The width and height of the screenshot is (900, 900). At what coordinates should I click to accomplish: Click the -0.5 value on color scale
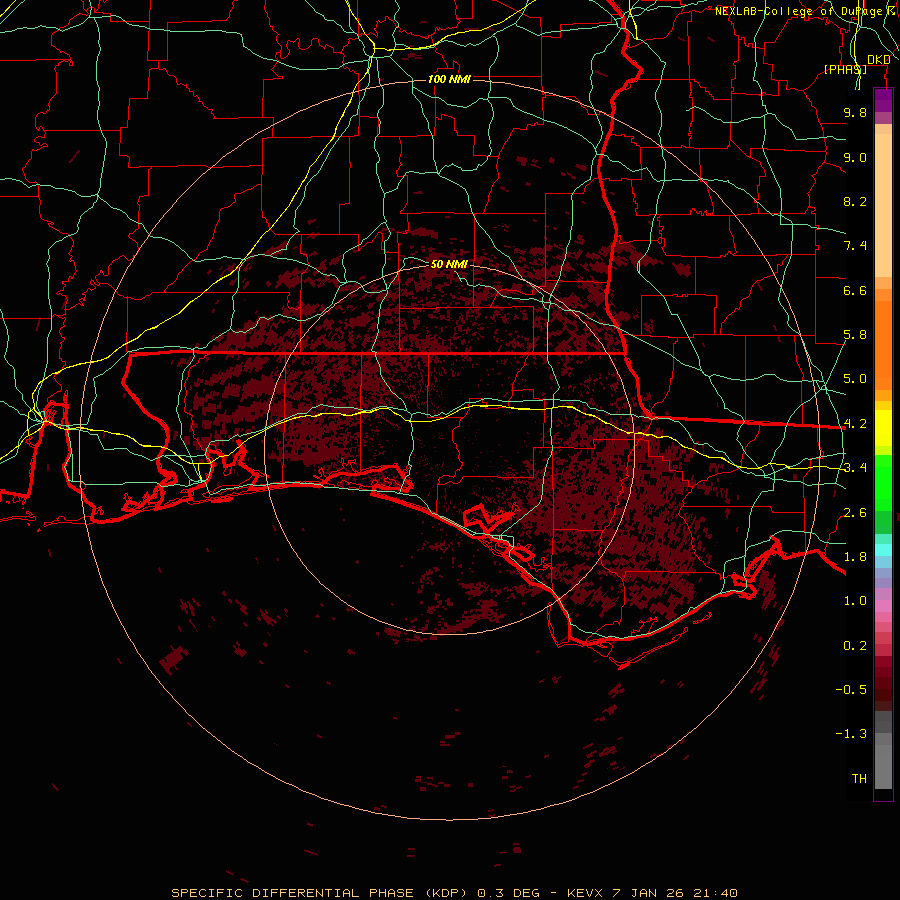pos(851,690)
